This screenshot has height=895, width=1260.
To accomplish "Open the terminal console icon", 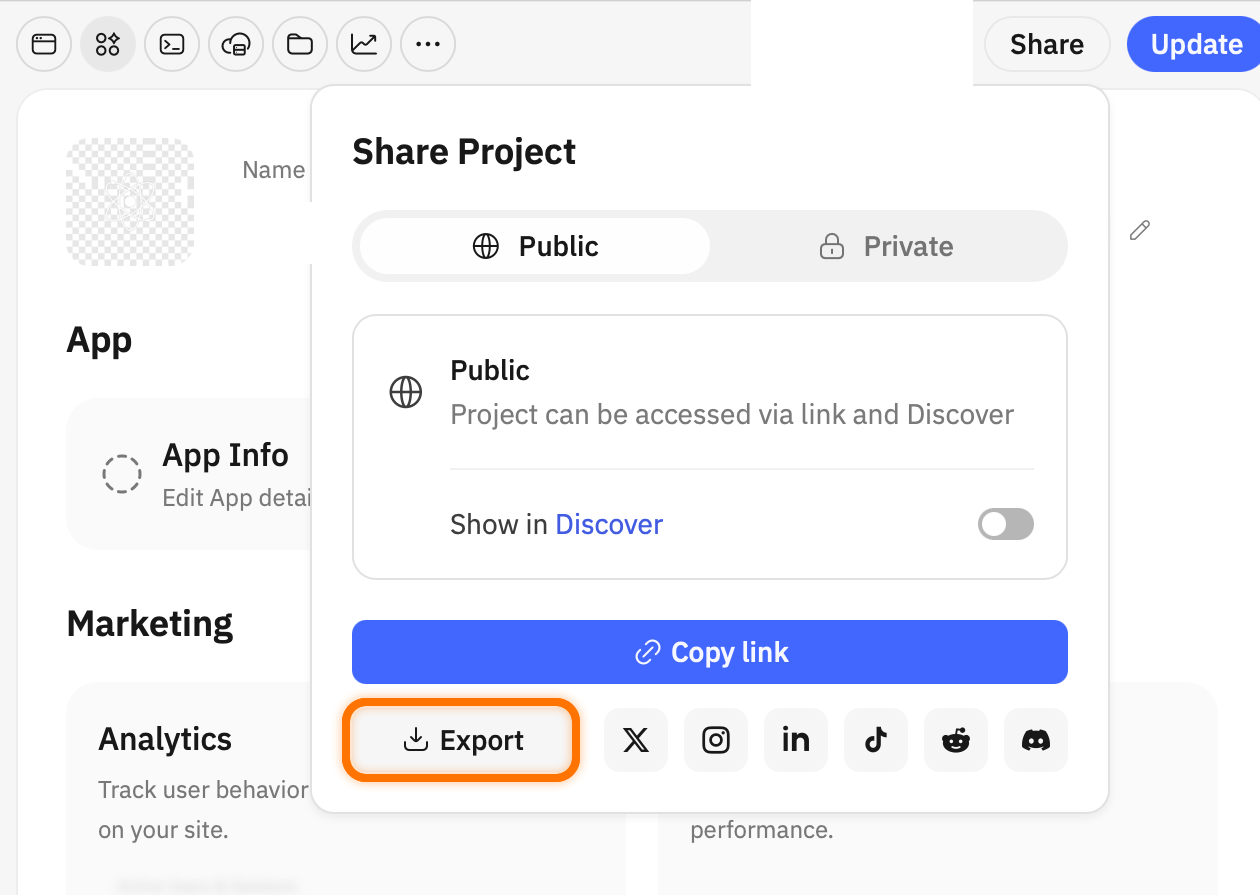I will point(172,44).
